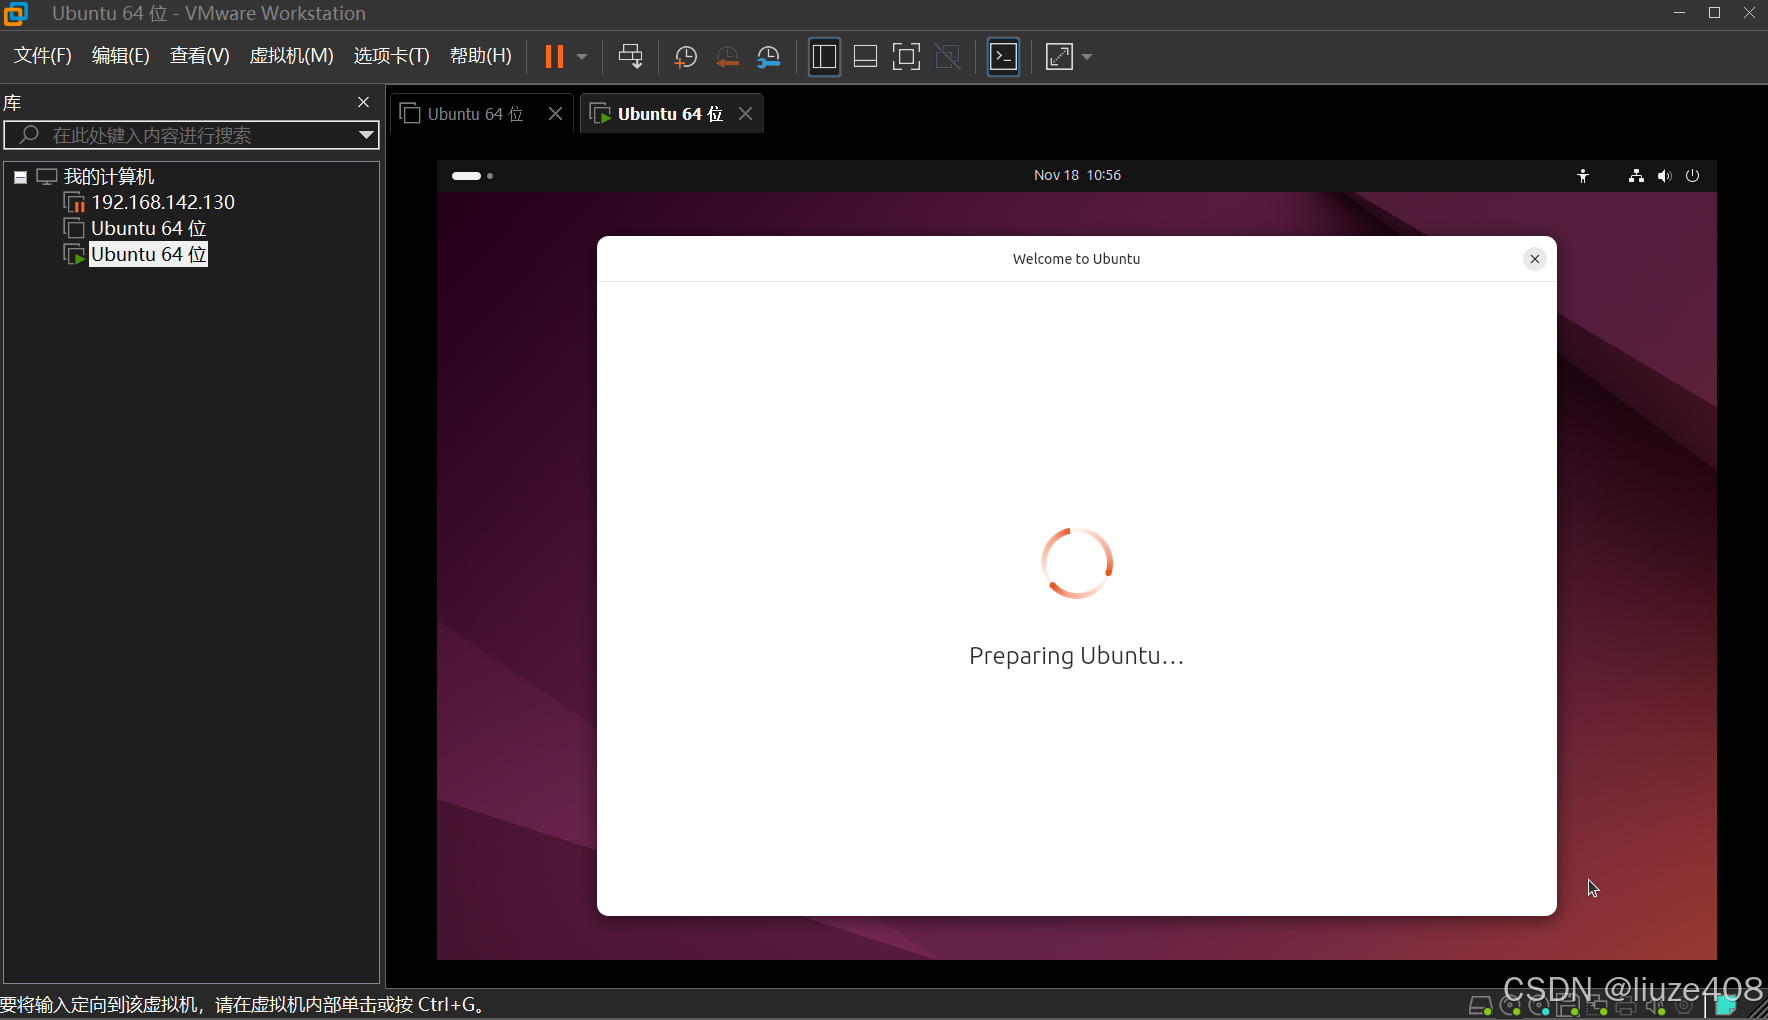
Task: Click the sound card status bar icon
Action: click(1655, 1007)
